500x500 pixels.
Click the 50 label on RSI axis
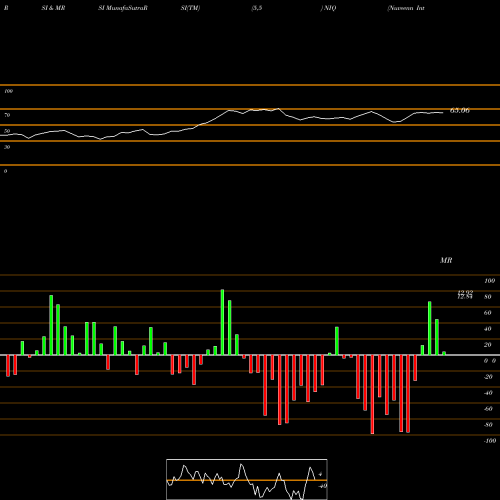click(7, 131)
